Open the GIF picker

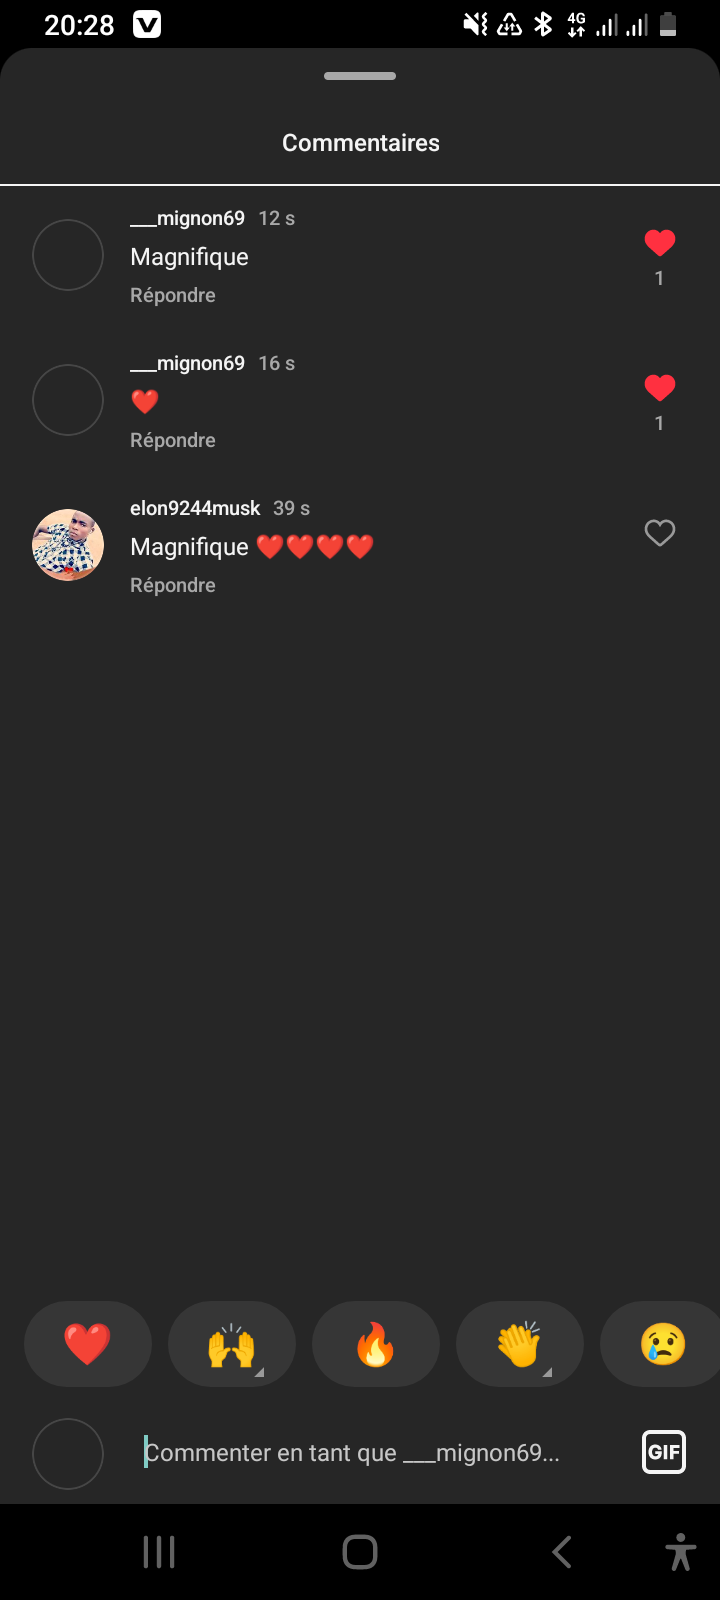coord(664,1452)
